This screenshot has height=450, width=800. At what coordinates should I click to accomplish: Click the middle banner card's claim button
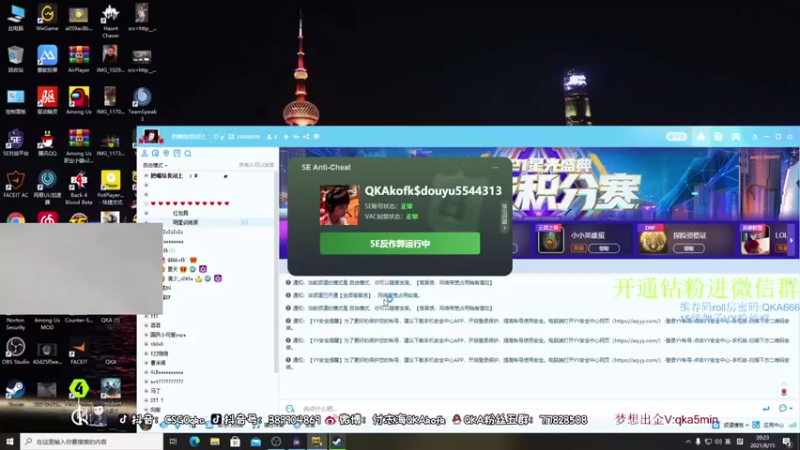[x=689, y=248]
